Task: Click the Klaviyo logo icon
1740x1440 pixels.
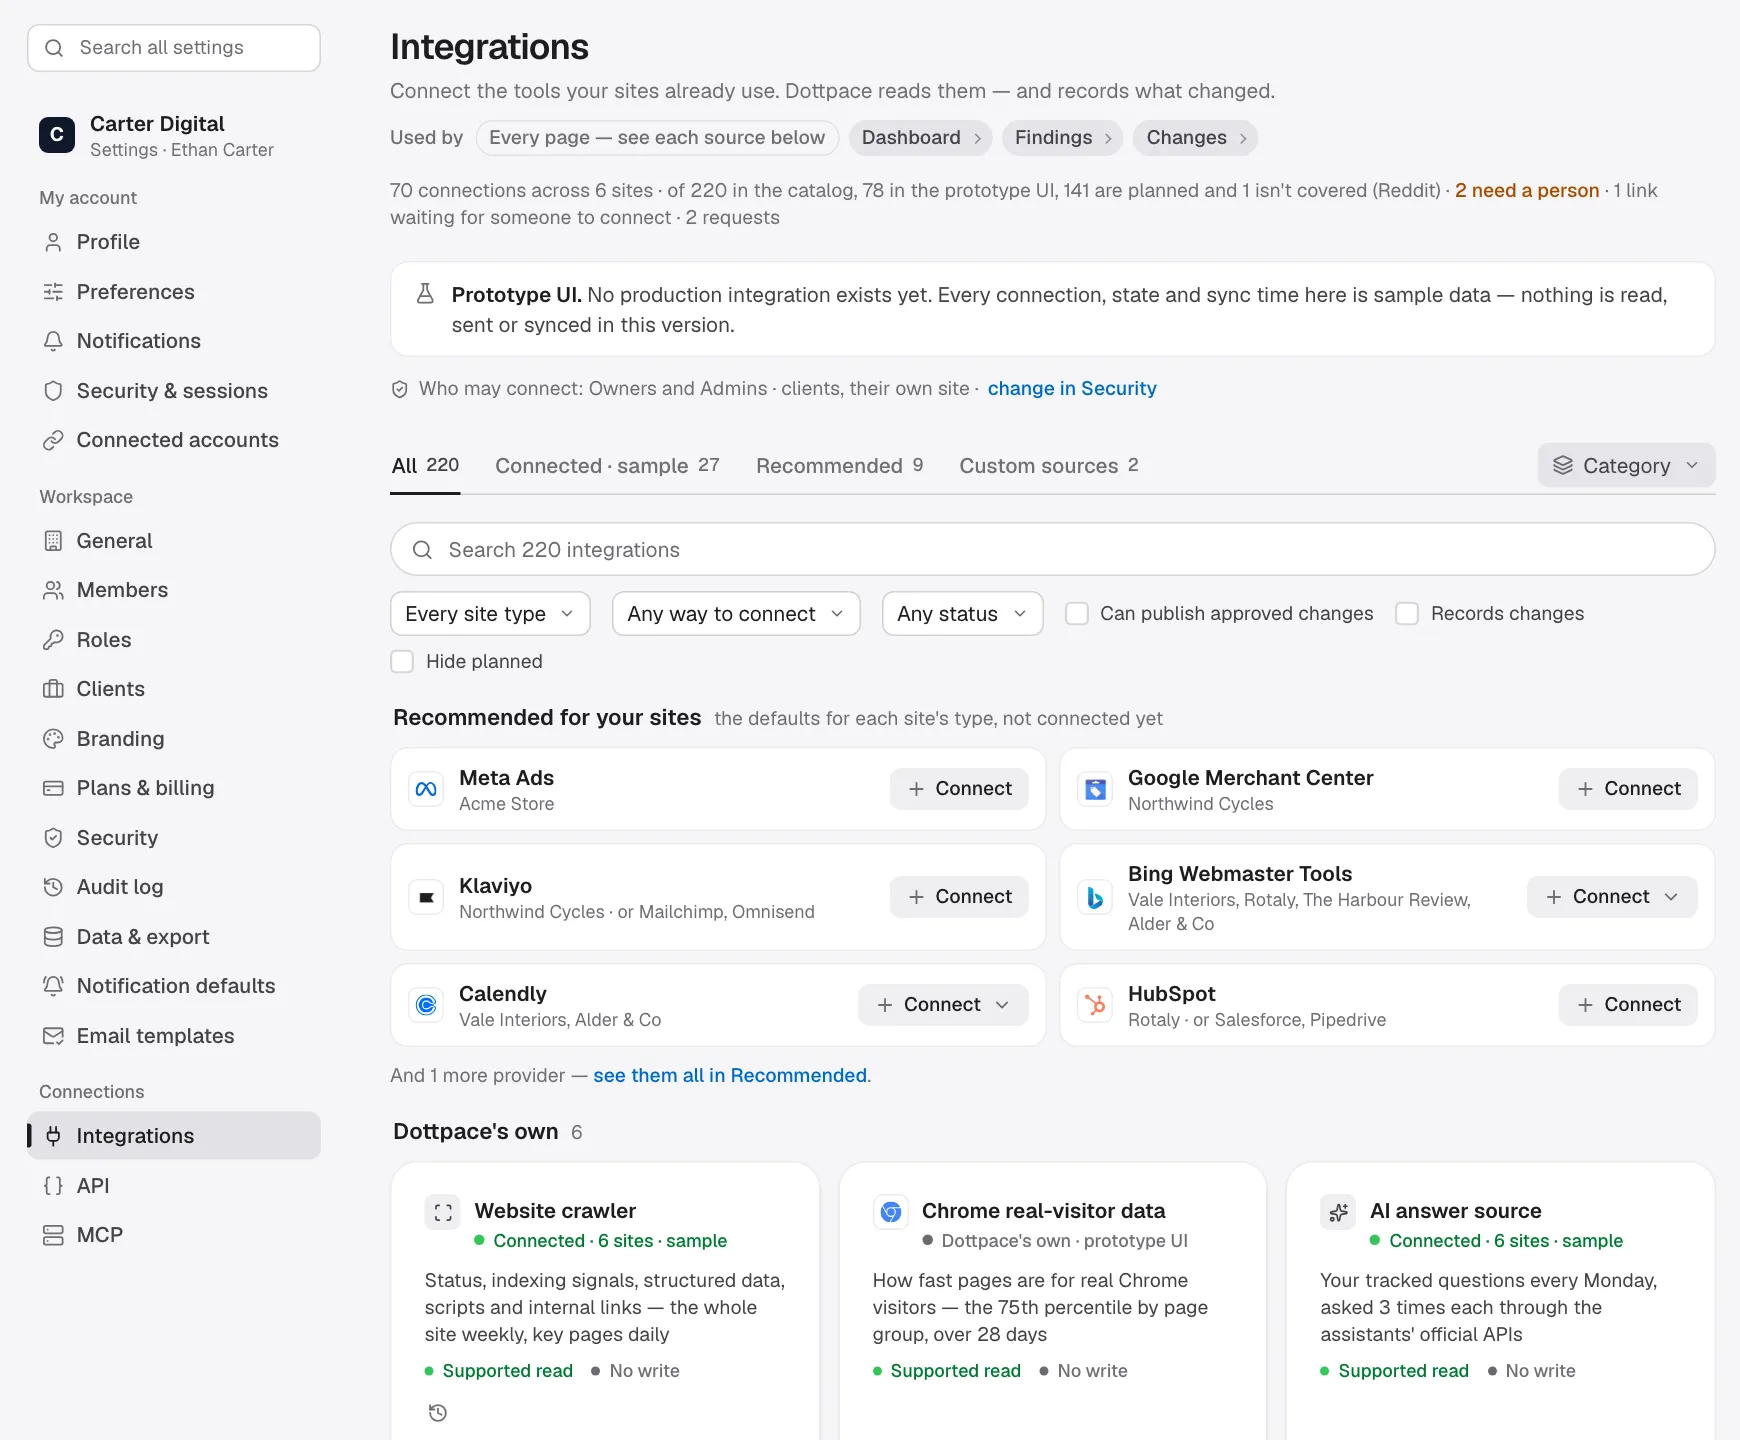Action: click(426, 897)
